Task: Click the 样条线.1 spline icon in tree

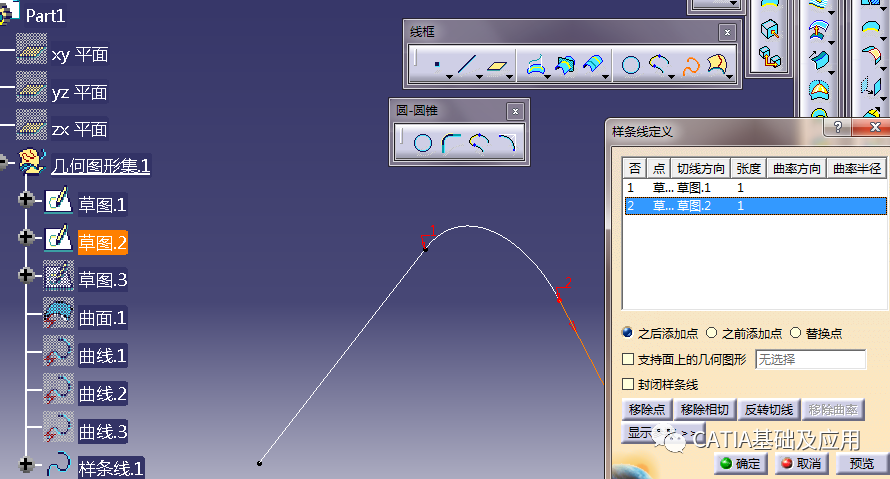Action: click(x=58, y=465)
